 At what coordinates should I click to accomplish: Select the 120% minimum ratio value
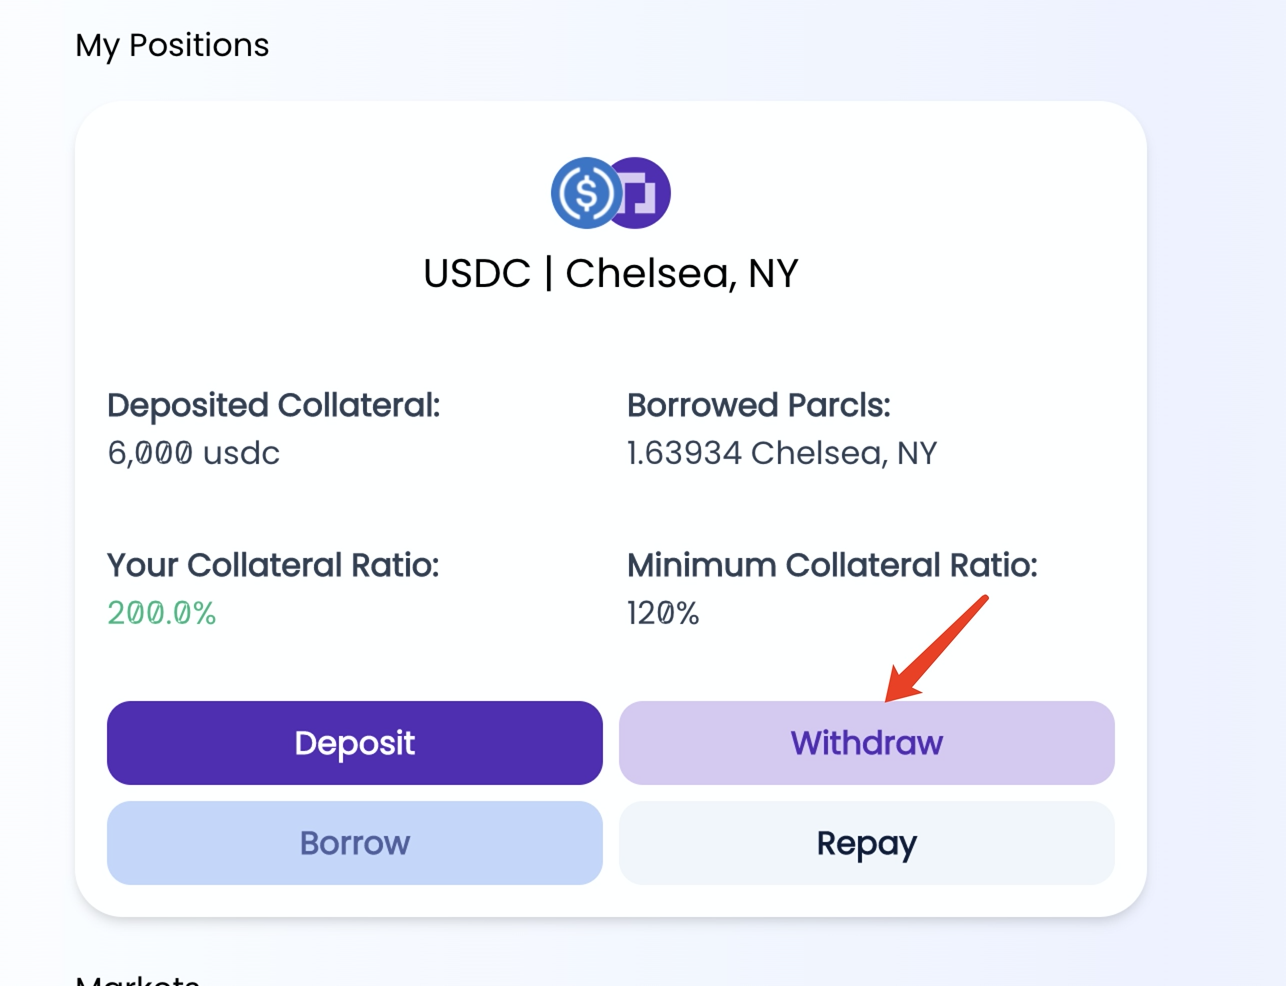[x=663, y=613]
